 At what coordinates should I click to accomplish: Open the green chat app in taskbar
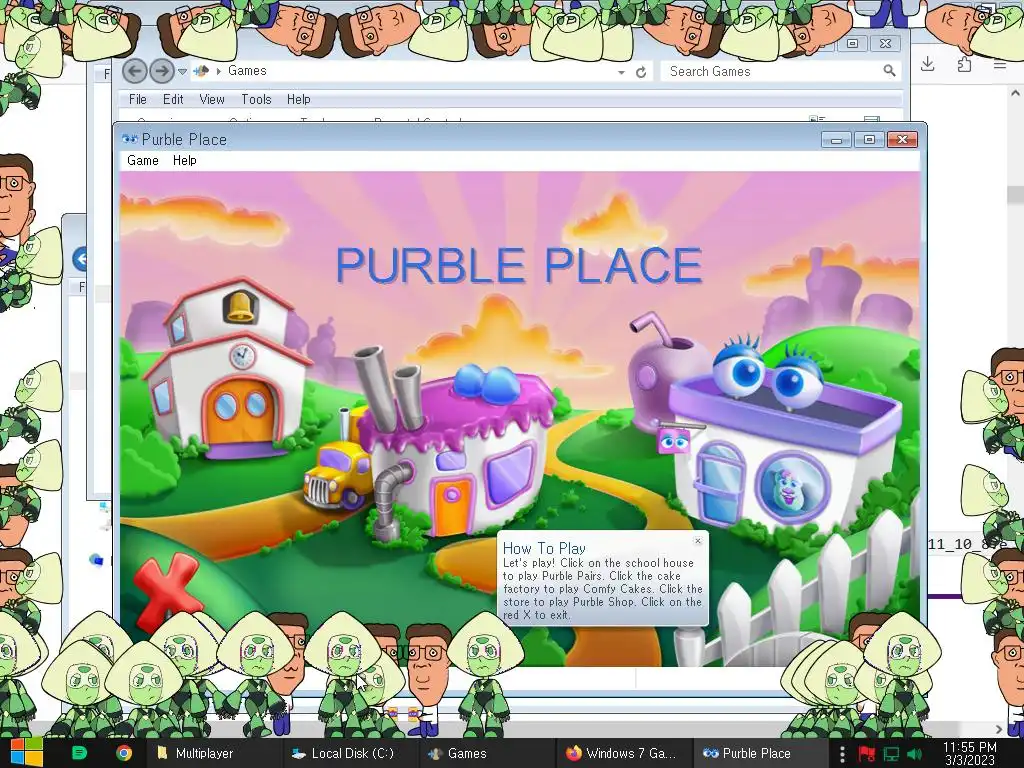pyautogui.click(x=79, y=753)
